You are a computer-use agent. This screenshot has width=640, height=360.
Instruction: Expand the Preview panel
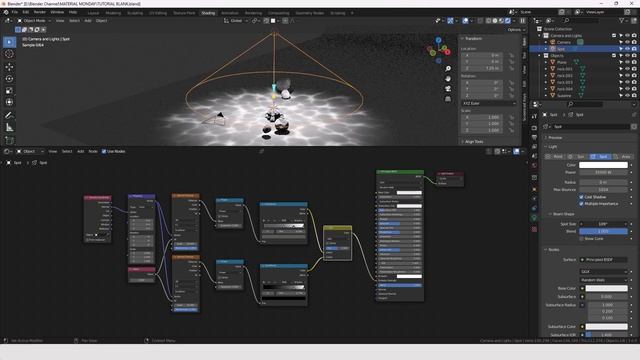[555, 138]
